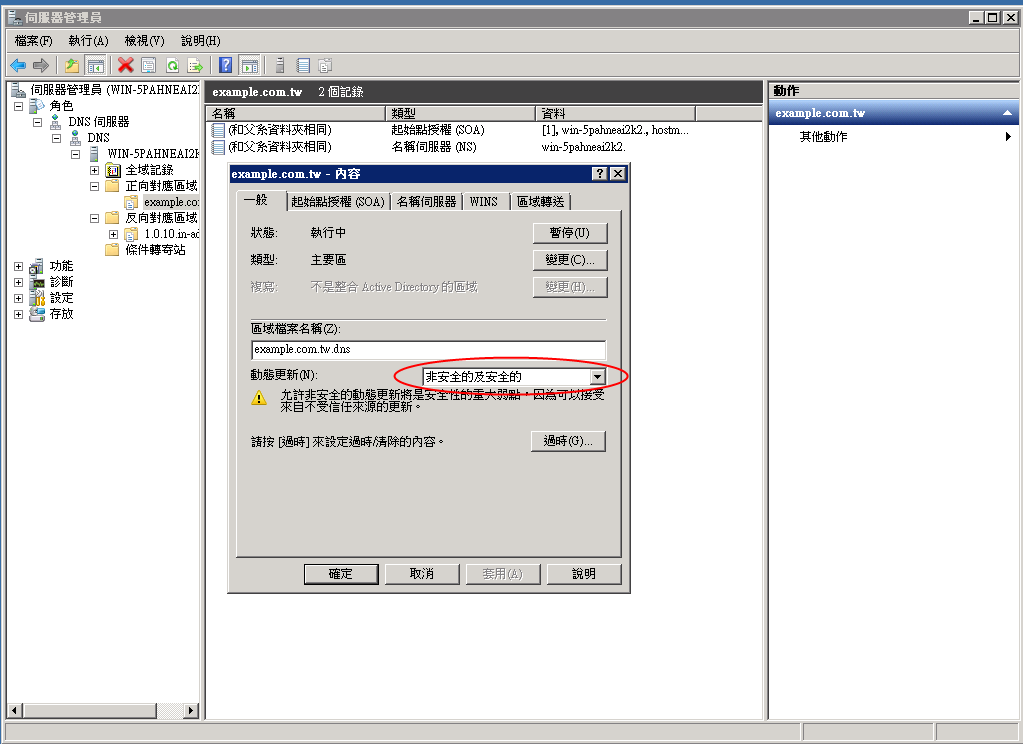Image resolution: width=1023 pixels, height=744 pixels.
Task: Collapse the 正向對應區域 tree node
Action: pos(93,186)
